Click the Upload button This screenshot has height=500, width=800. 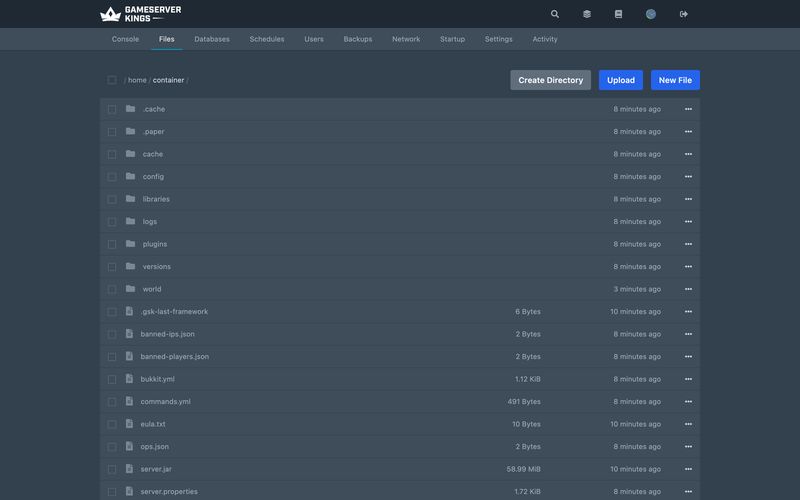click(x=621, y=80)
